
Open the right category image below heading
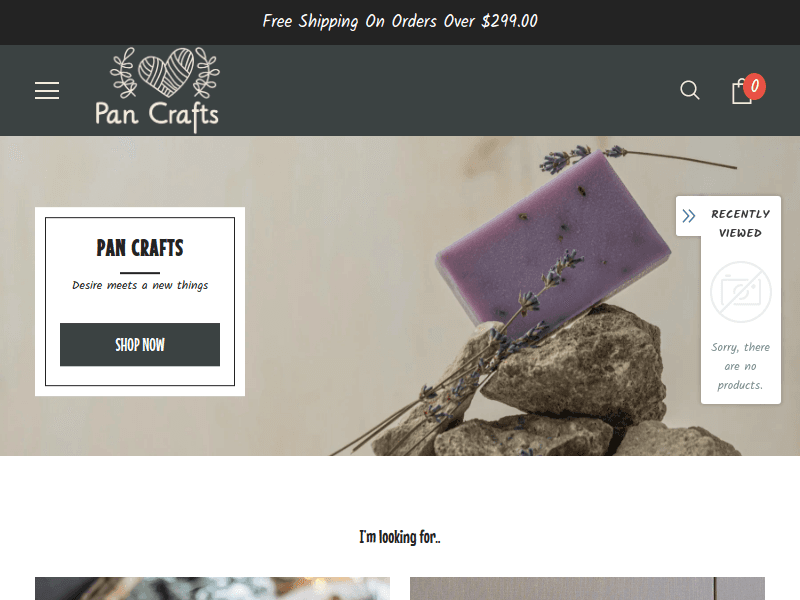(x=587, y=588)
